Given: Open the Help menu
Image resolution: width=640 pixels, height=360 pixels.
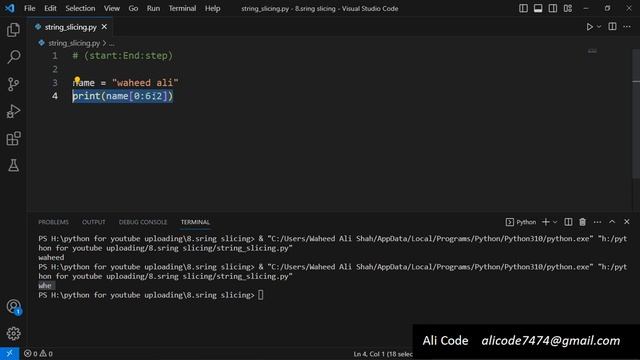Looking at the screenshot, I should point(212,8).
